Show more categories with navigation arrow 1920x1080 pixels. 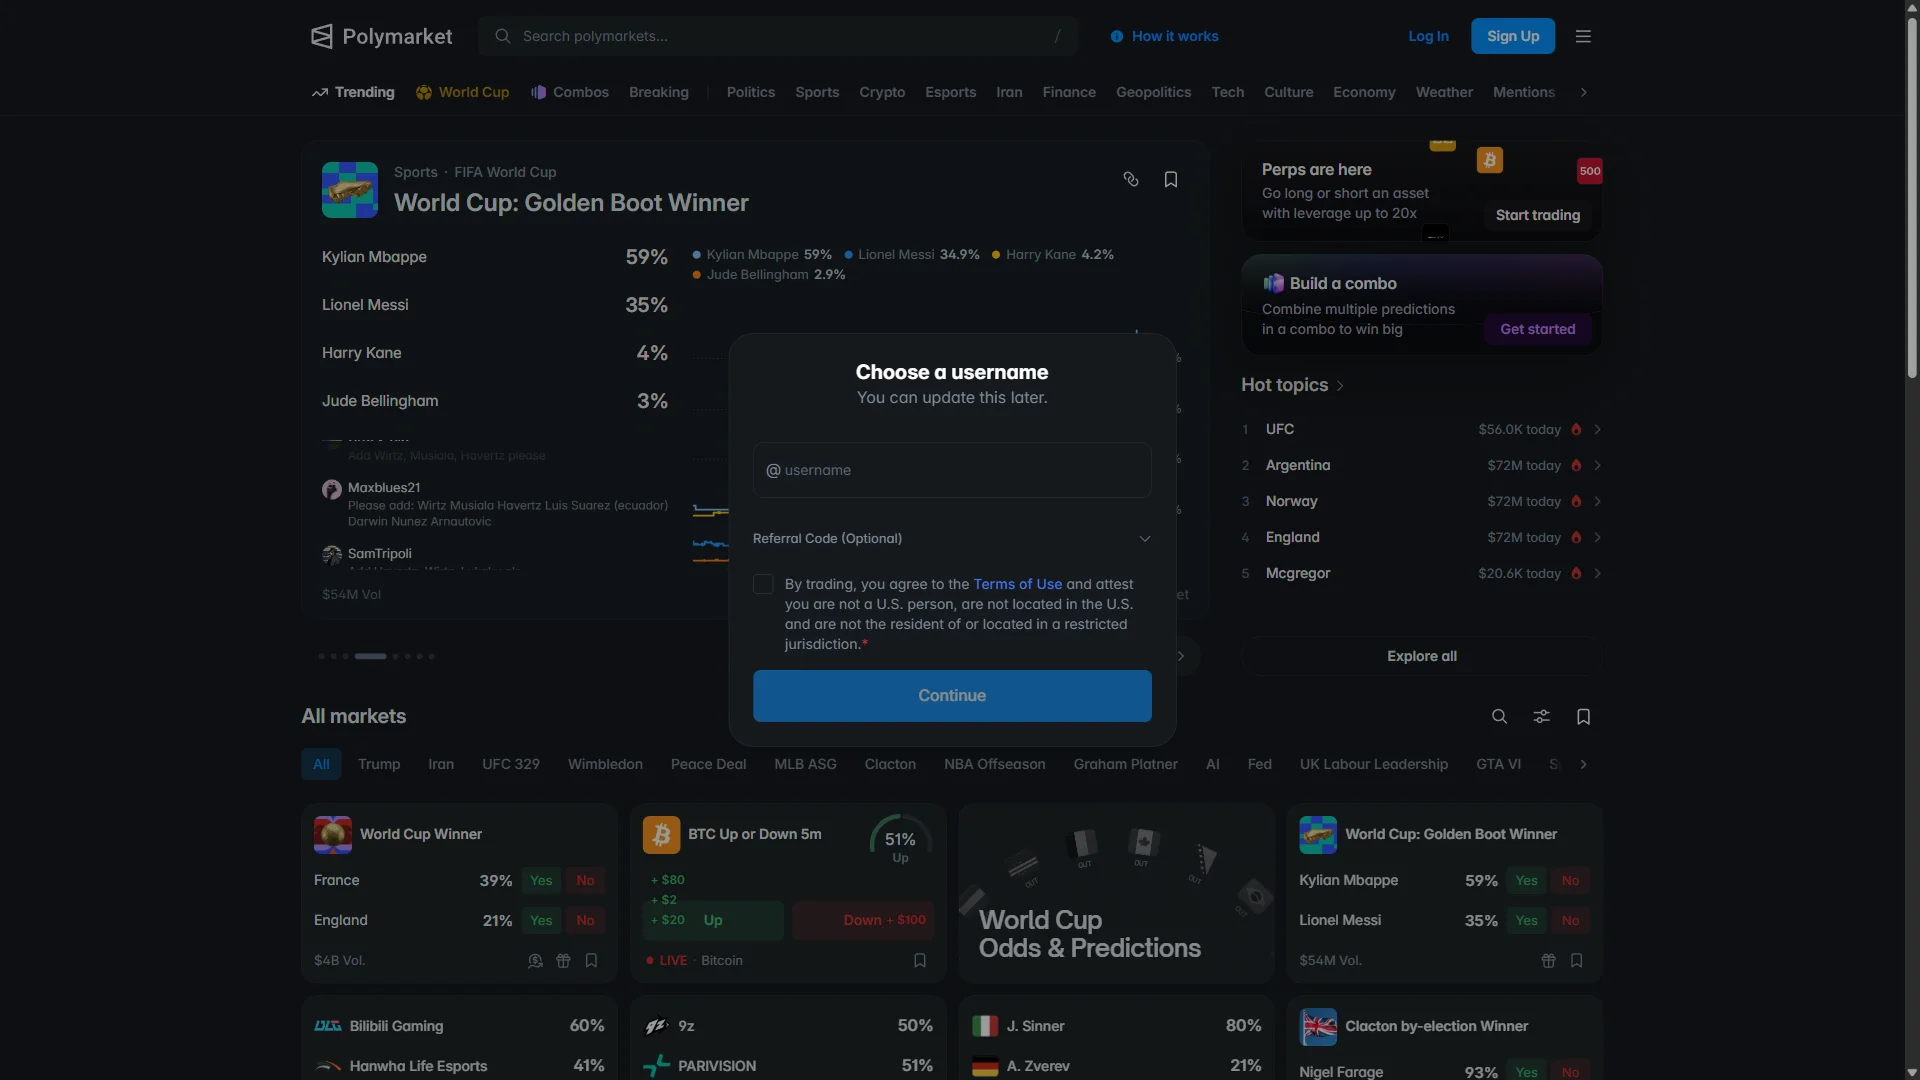[x=1583, y=92]
